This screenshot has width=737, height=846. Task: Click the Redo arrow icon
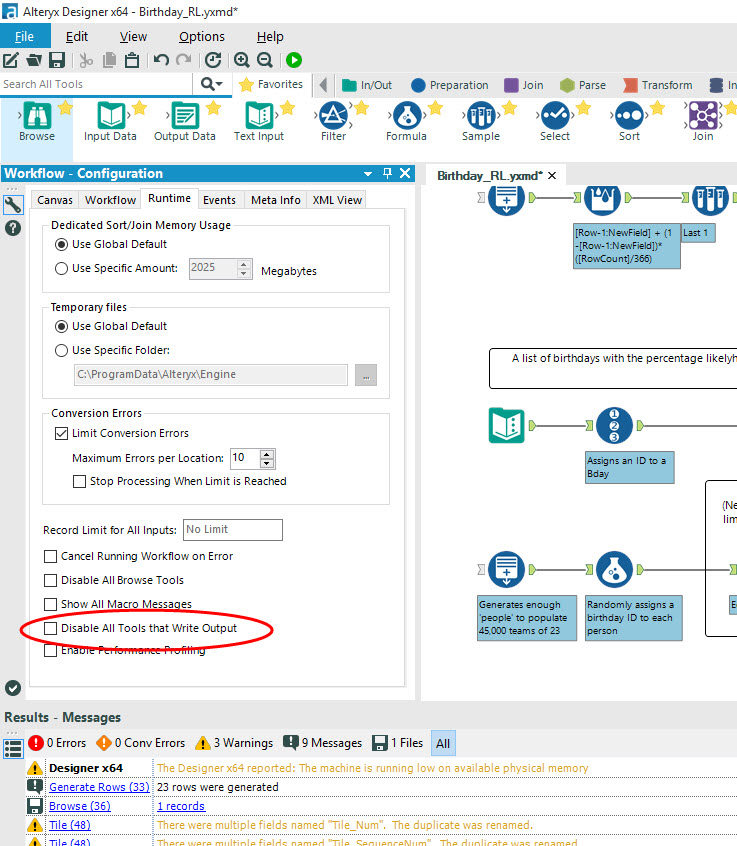pyautogui.click(x=183, y=60)
